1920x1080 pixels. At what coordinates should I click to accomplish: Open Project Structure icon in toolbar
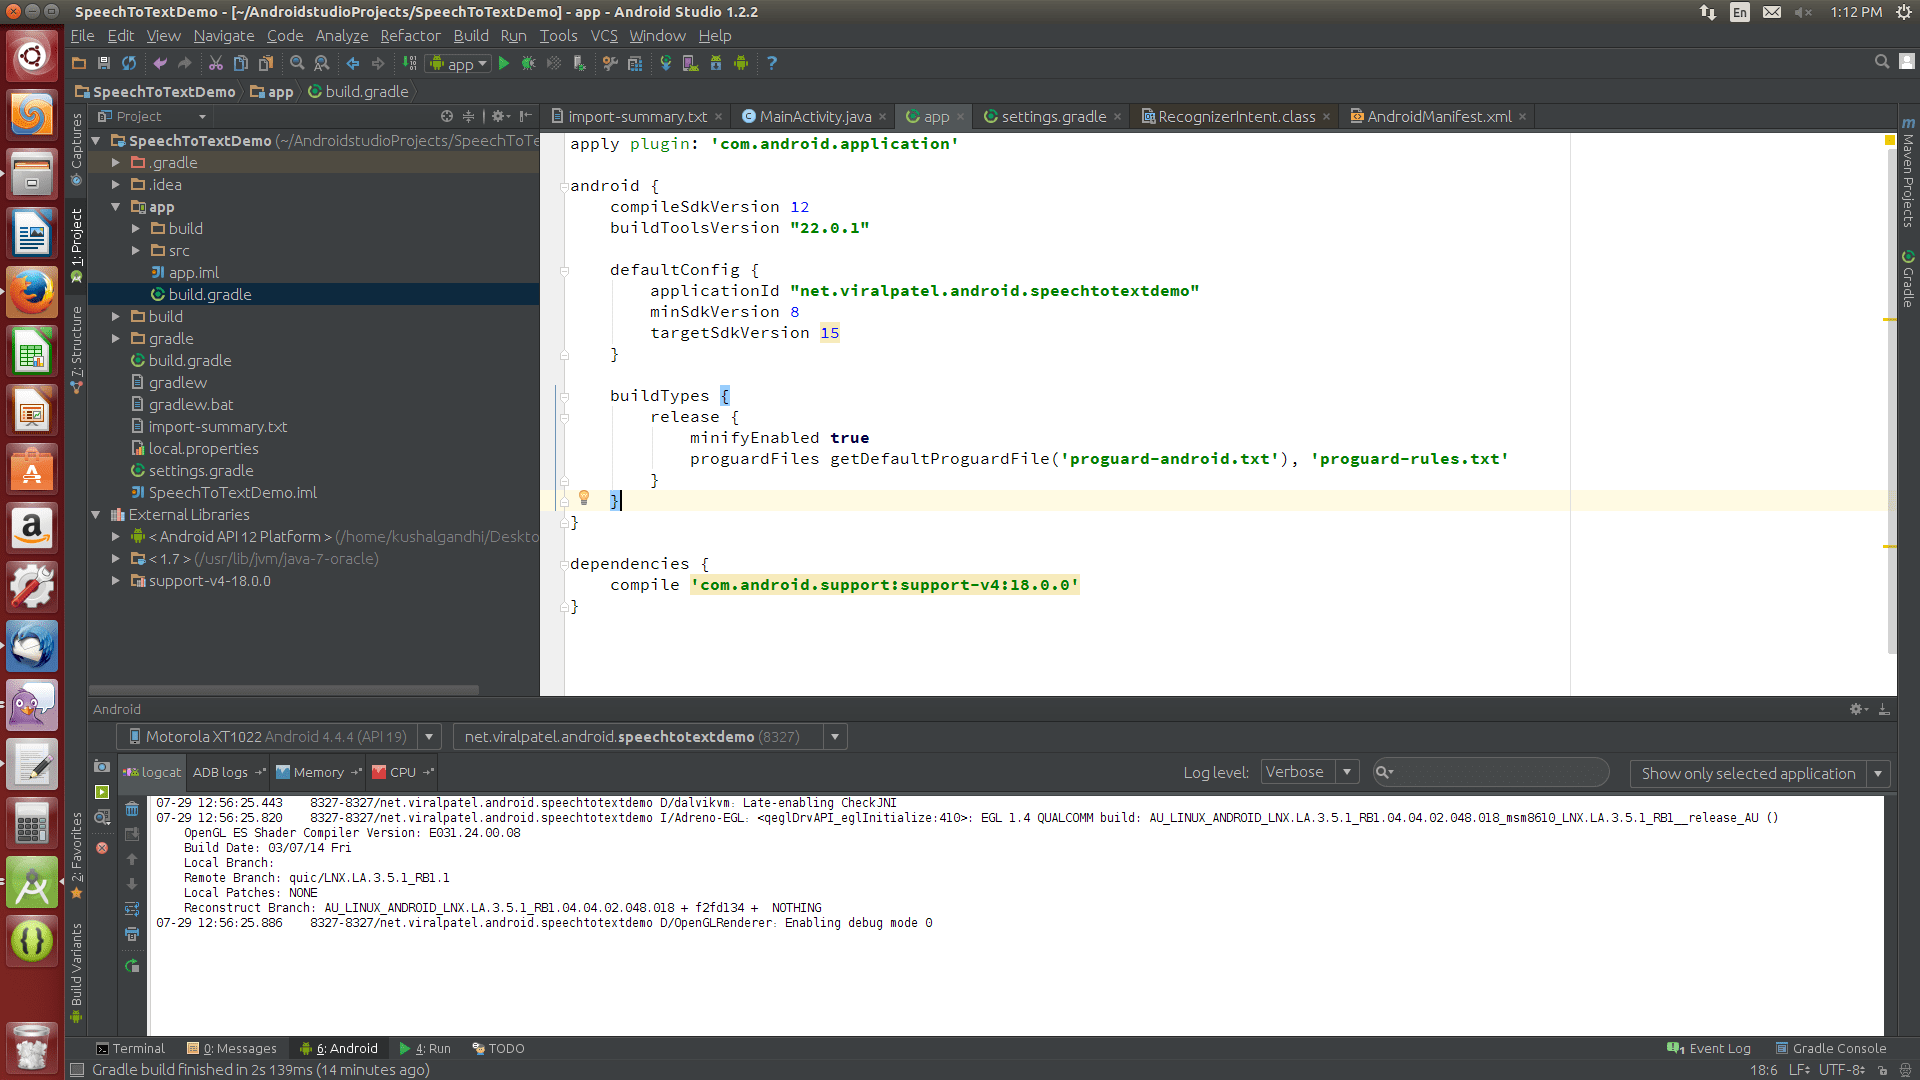point(635,63)
